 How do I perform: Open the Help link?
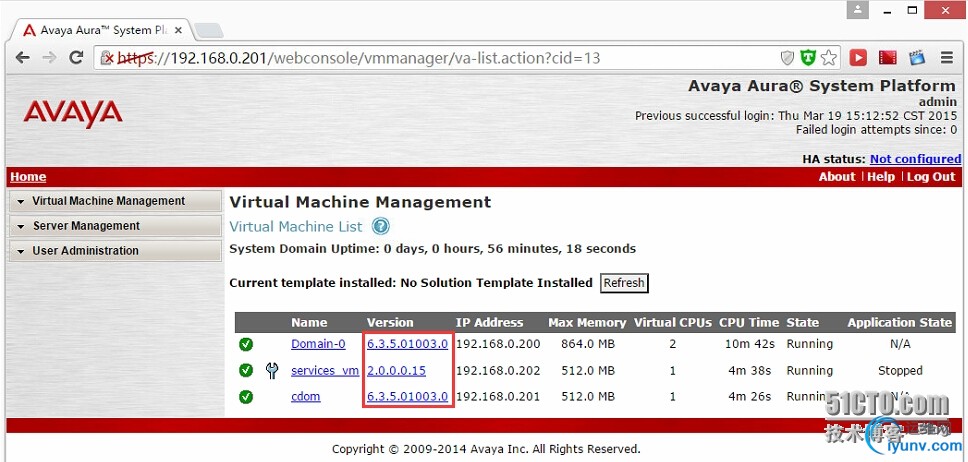pos(881,177)
